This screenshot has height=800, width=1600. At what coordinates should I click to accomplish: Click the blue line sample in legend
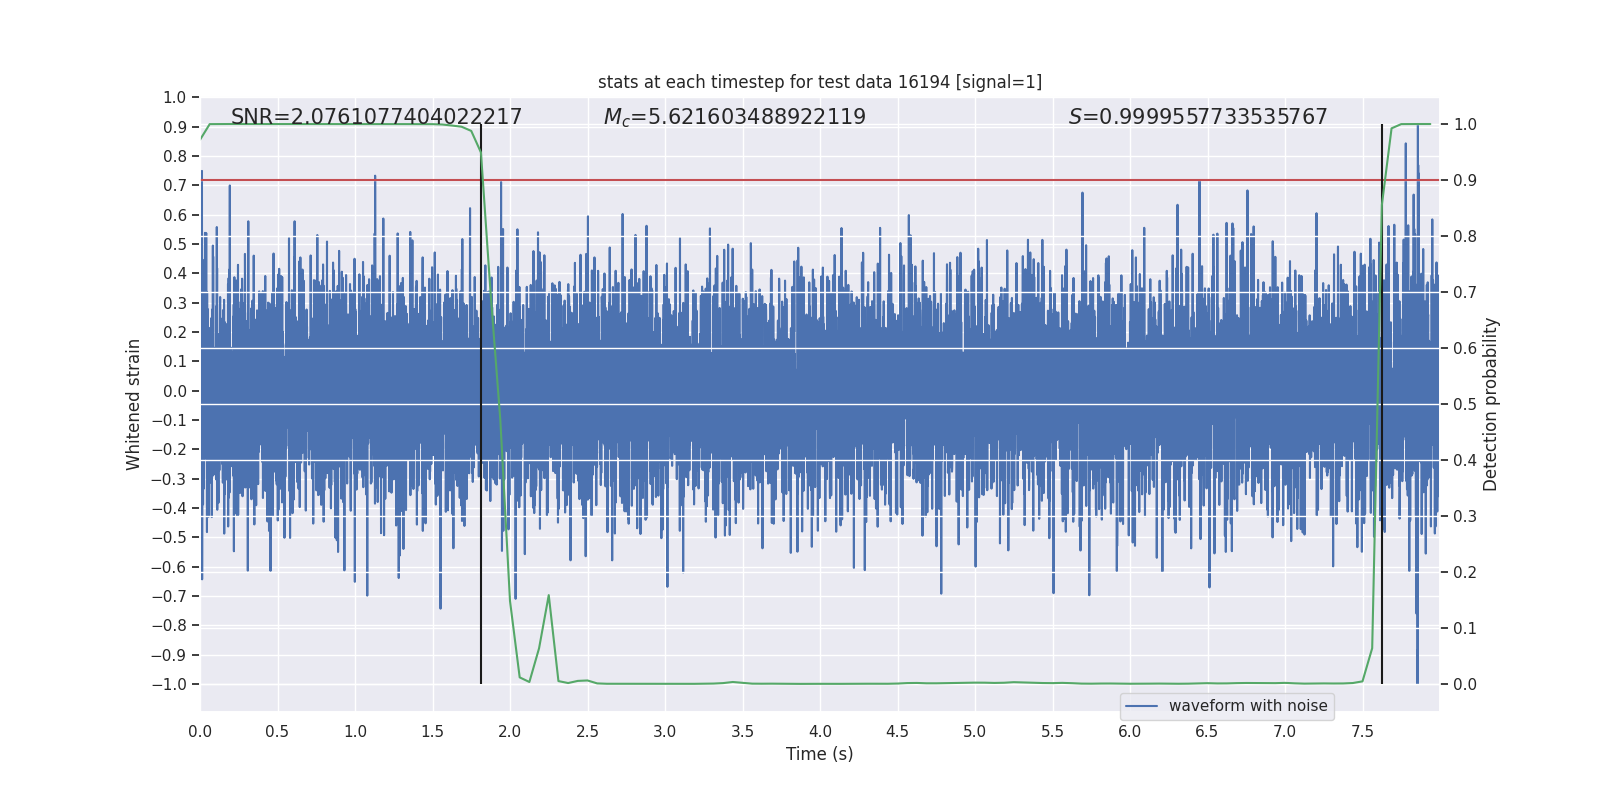[1142, 706]
